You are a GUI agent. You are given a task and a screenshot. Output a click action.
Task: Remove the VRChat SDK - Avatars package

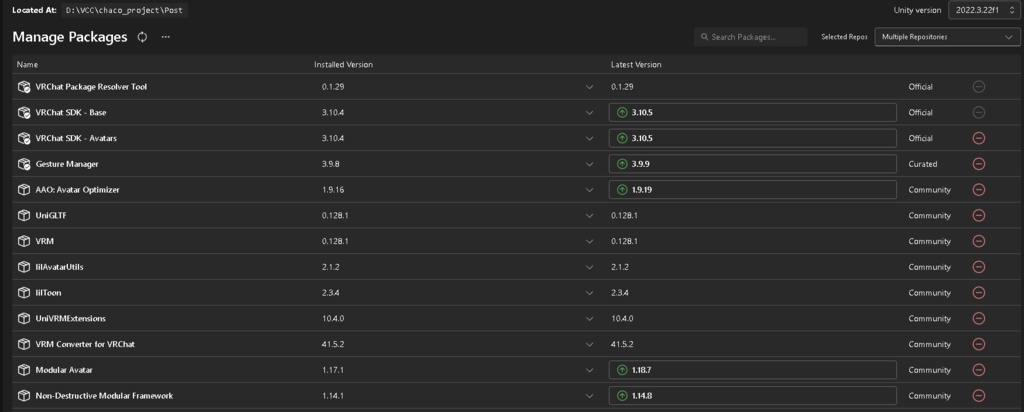978,138
